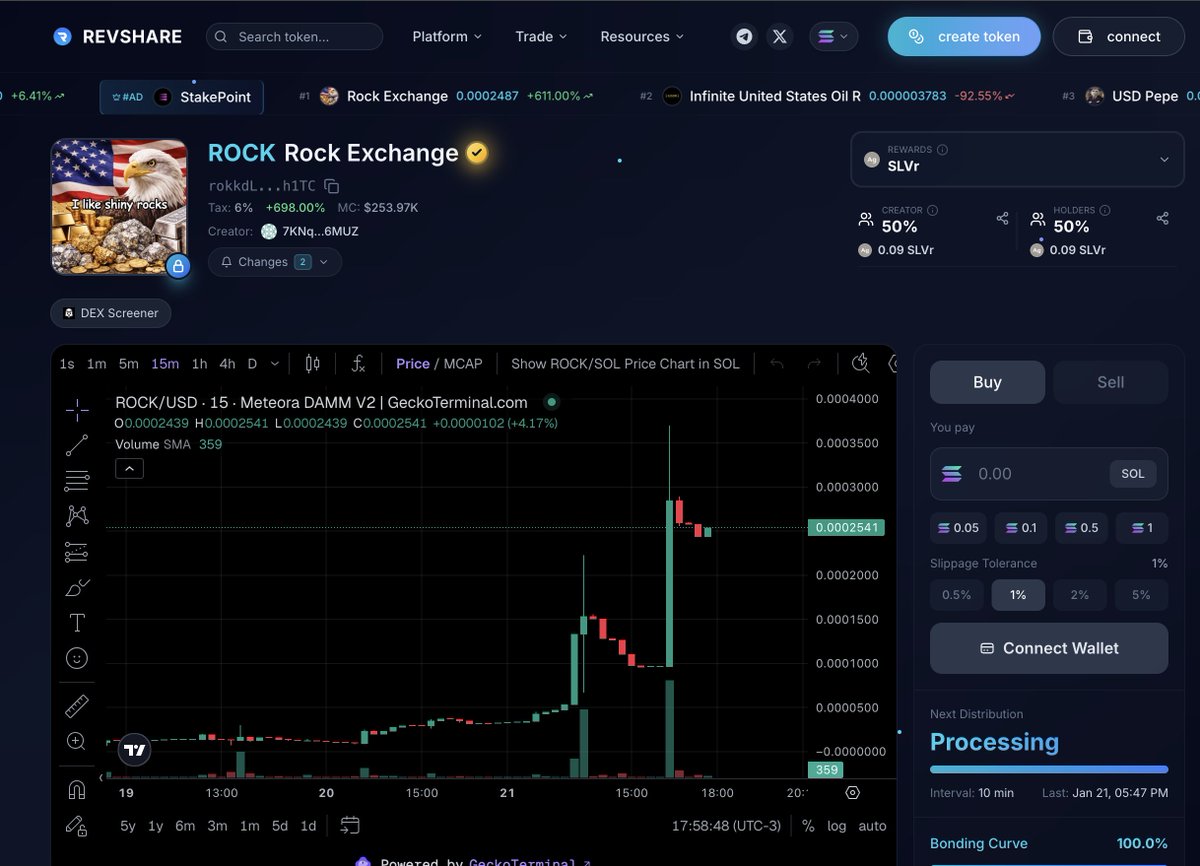Open the ROCK token eagle image
This screenshot has height=866, width=1200.
[119, 207]
